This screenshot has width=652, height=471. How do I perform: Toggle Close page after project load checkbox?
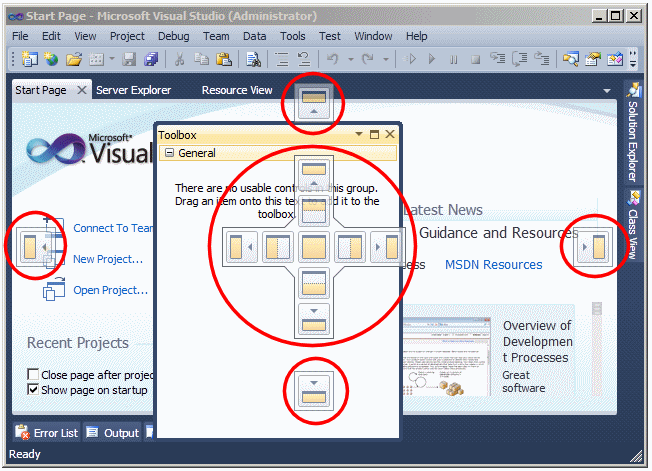(x=33, y=374)
